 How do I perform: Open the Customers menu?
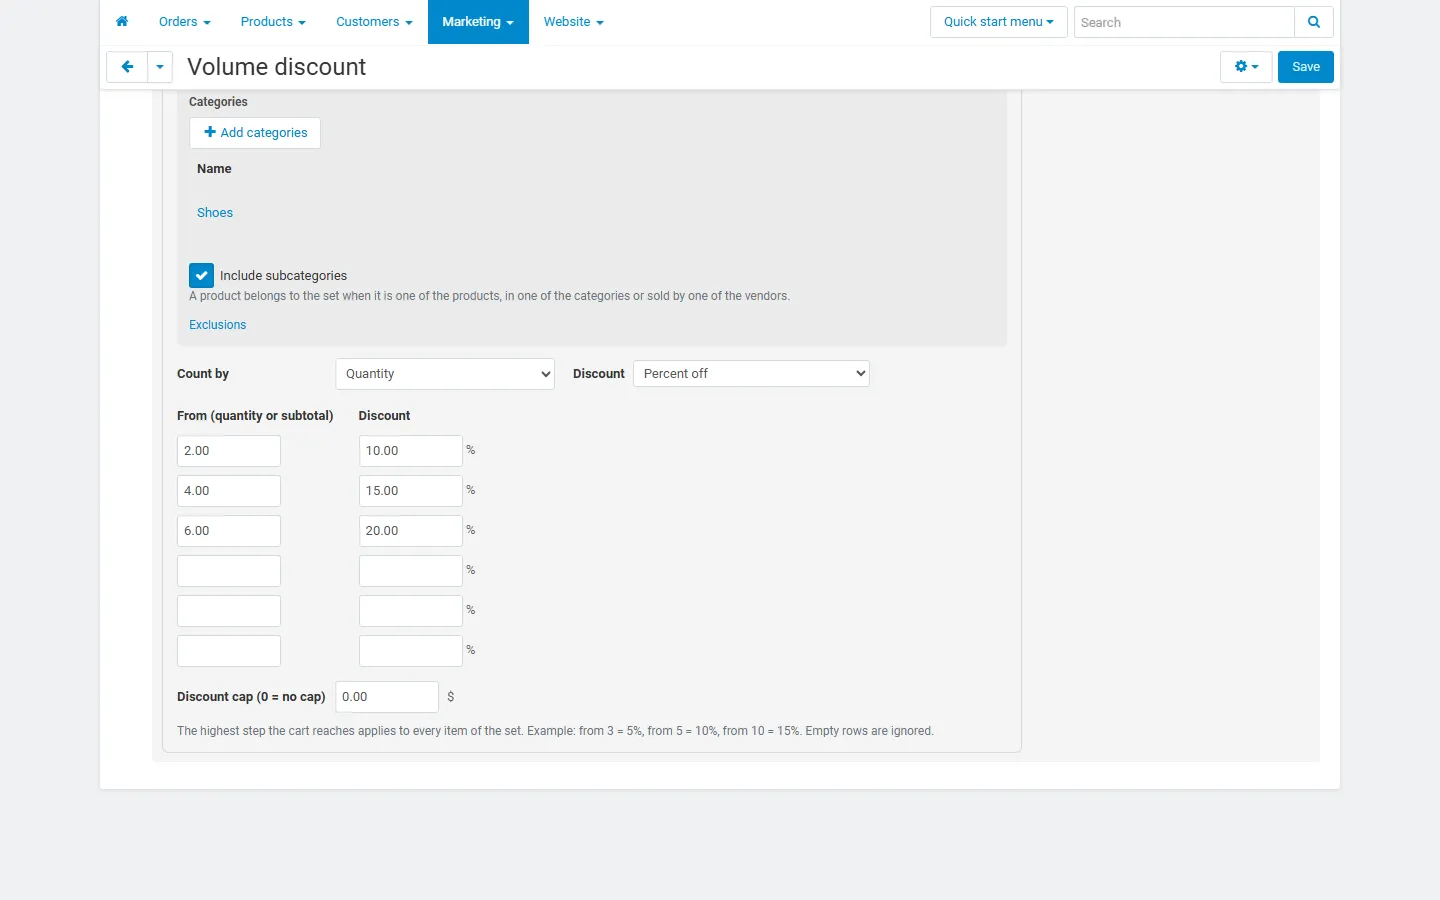(x=374, y=22)
